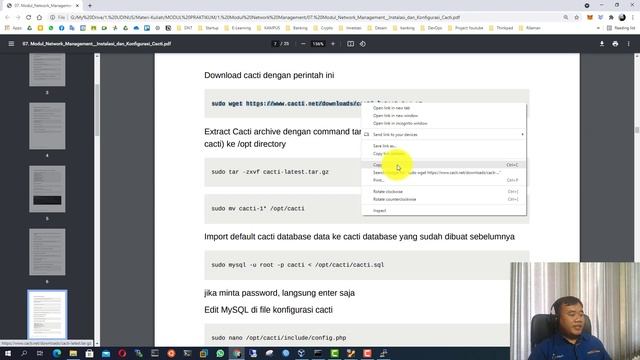Print the PDF using printer icon

point(615,44)
